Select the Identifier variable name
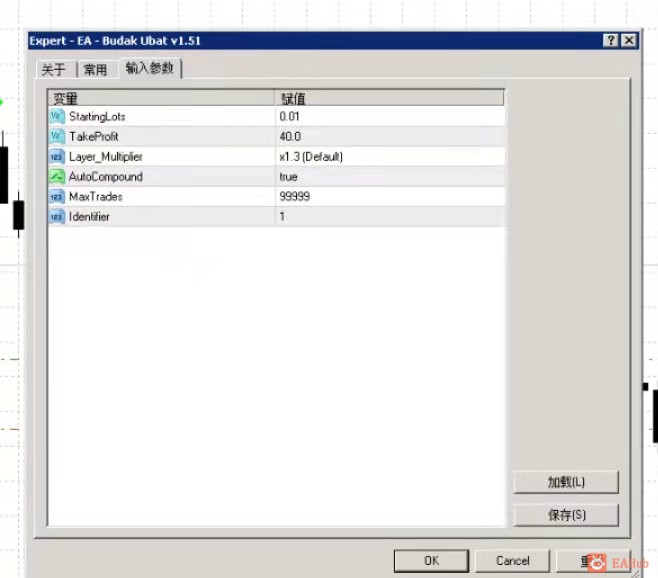Image resolution: width=658 pixels, height=578 pixels. (x=89, y=217)
